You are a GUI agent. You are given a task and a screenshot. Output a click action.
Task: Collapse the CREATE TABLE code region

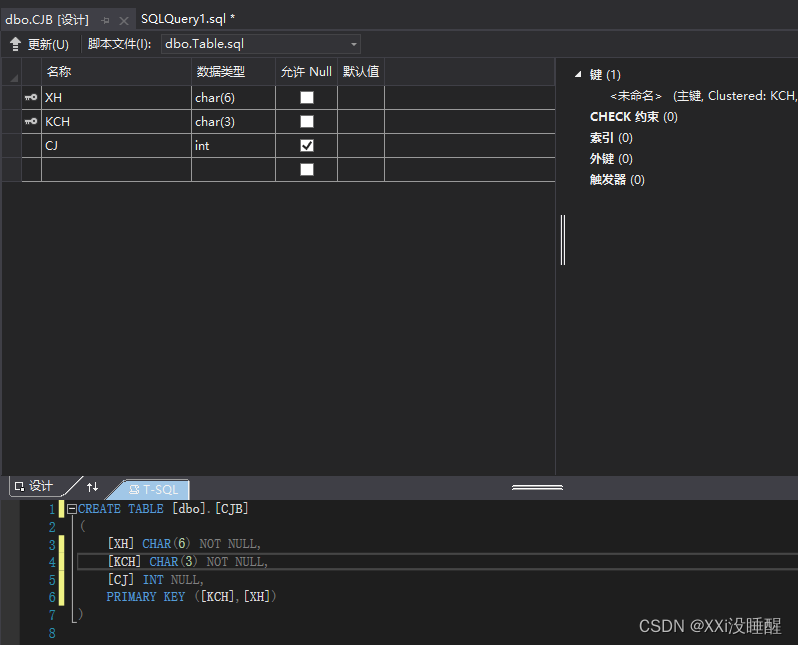72,509
